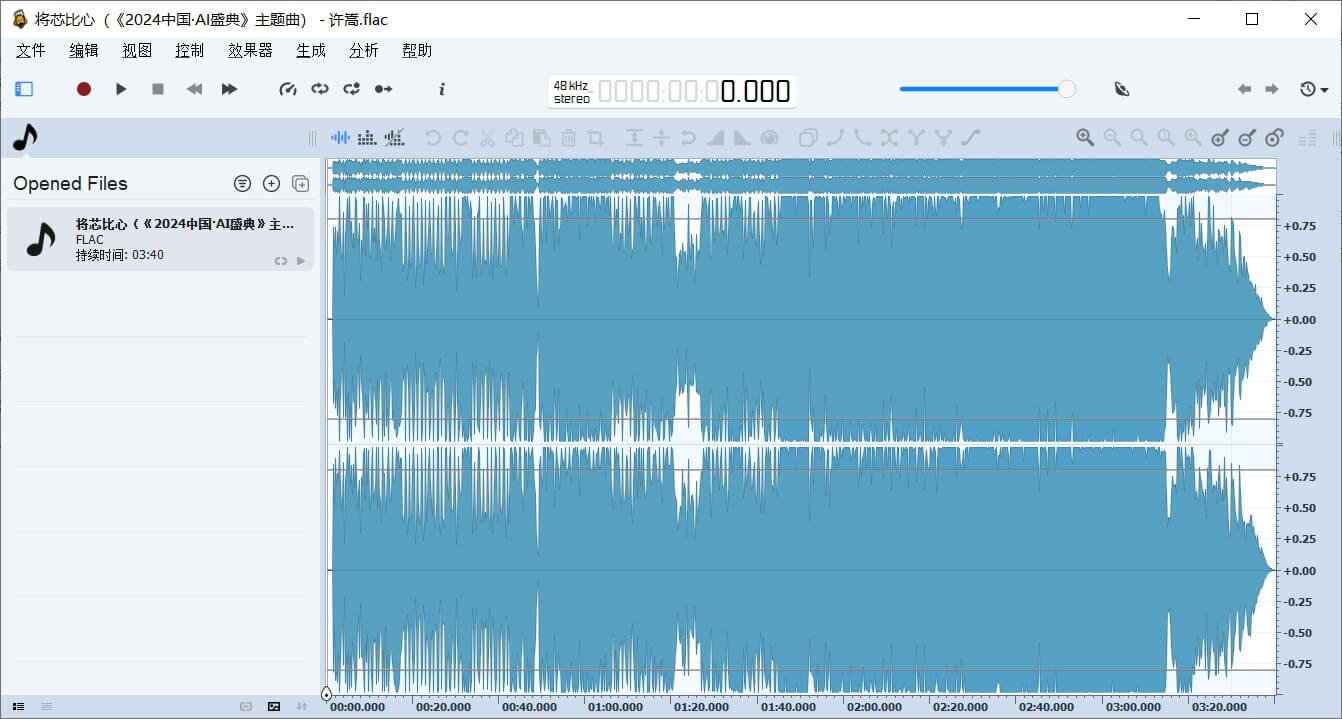Open the Opened Files filter options
Viewport: 1342px width, 719px height.
[242, 183]
